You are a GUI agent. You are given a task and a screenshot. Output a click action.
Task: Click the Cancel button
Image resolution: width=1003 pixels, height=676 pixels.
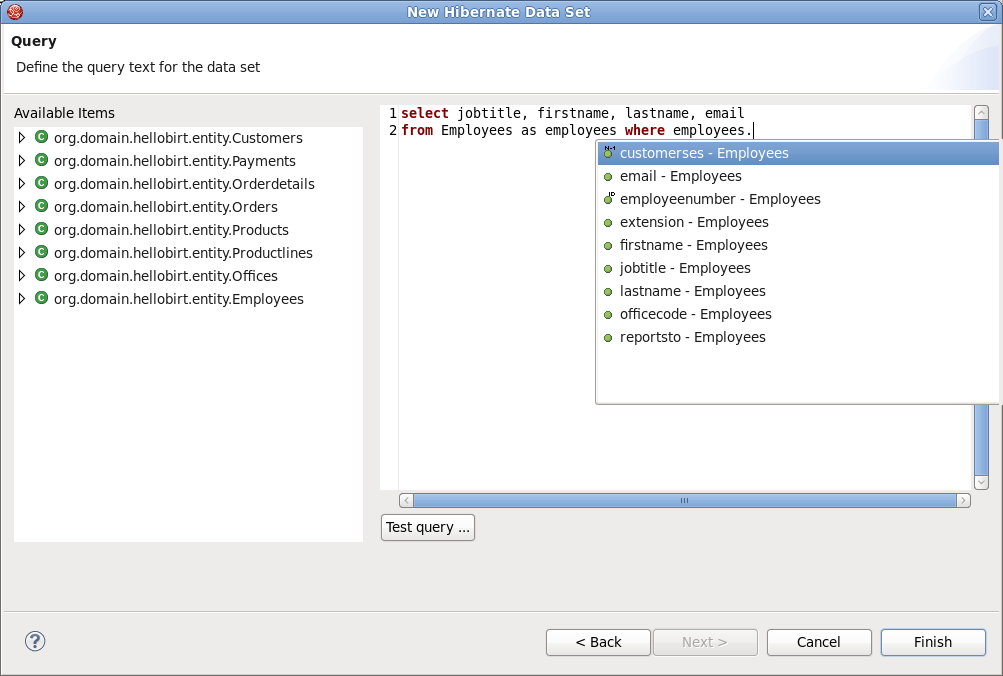[818, 642]
